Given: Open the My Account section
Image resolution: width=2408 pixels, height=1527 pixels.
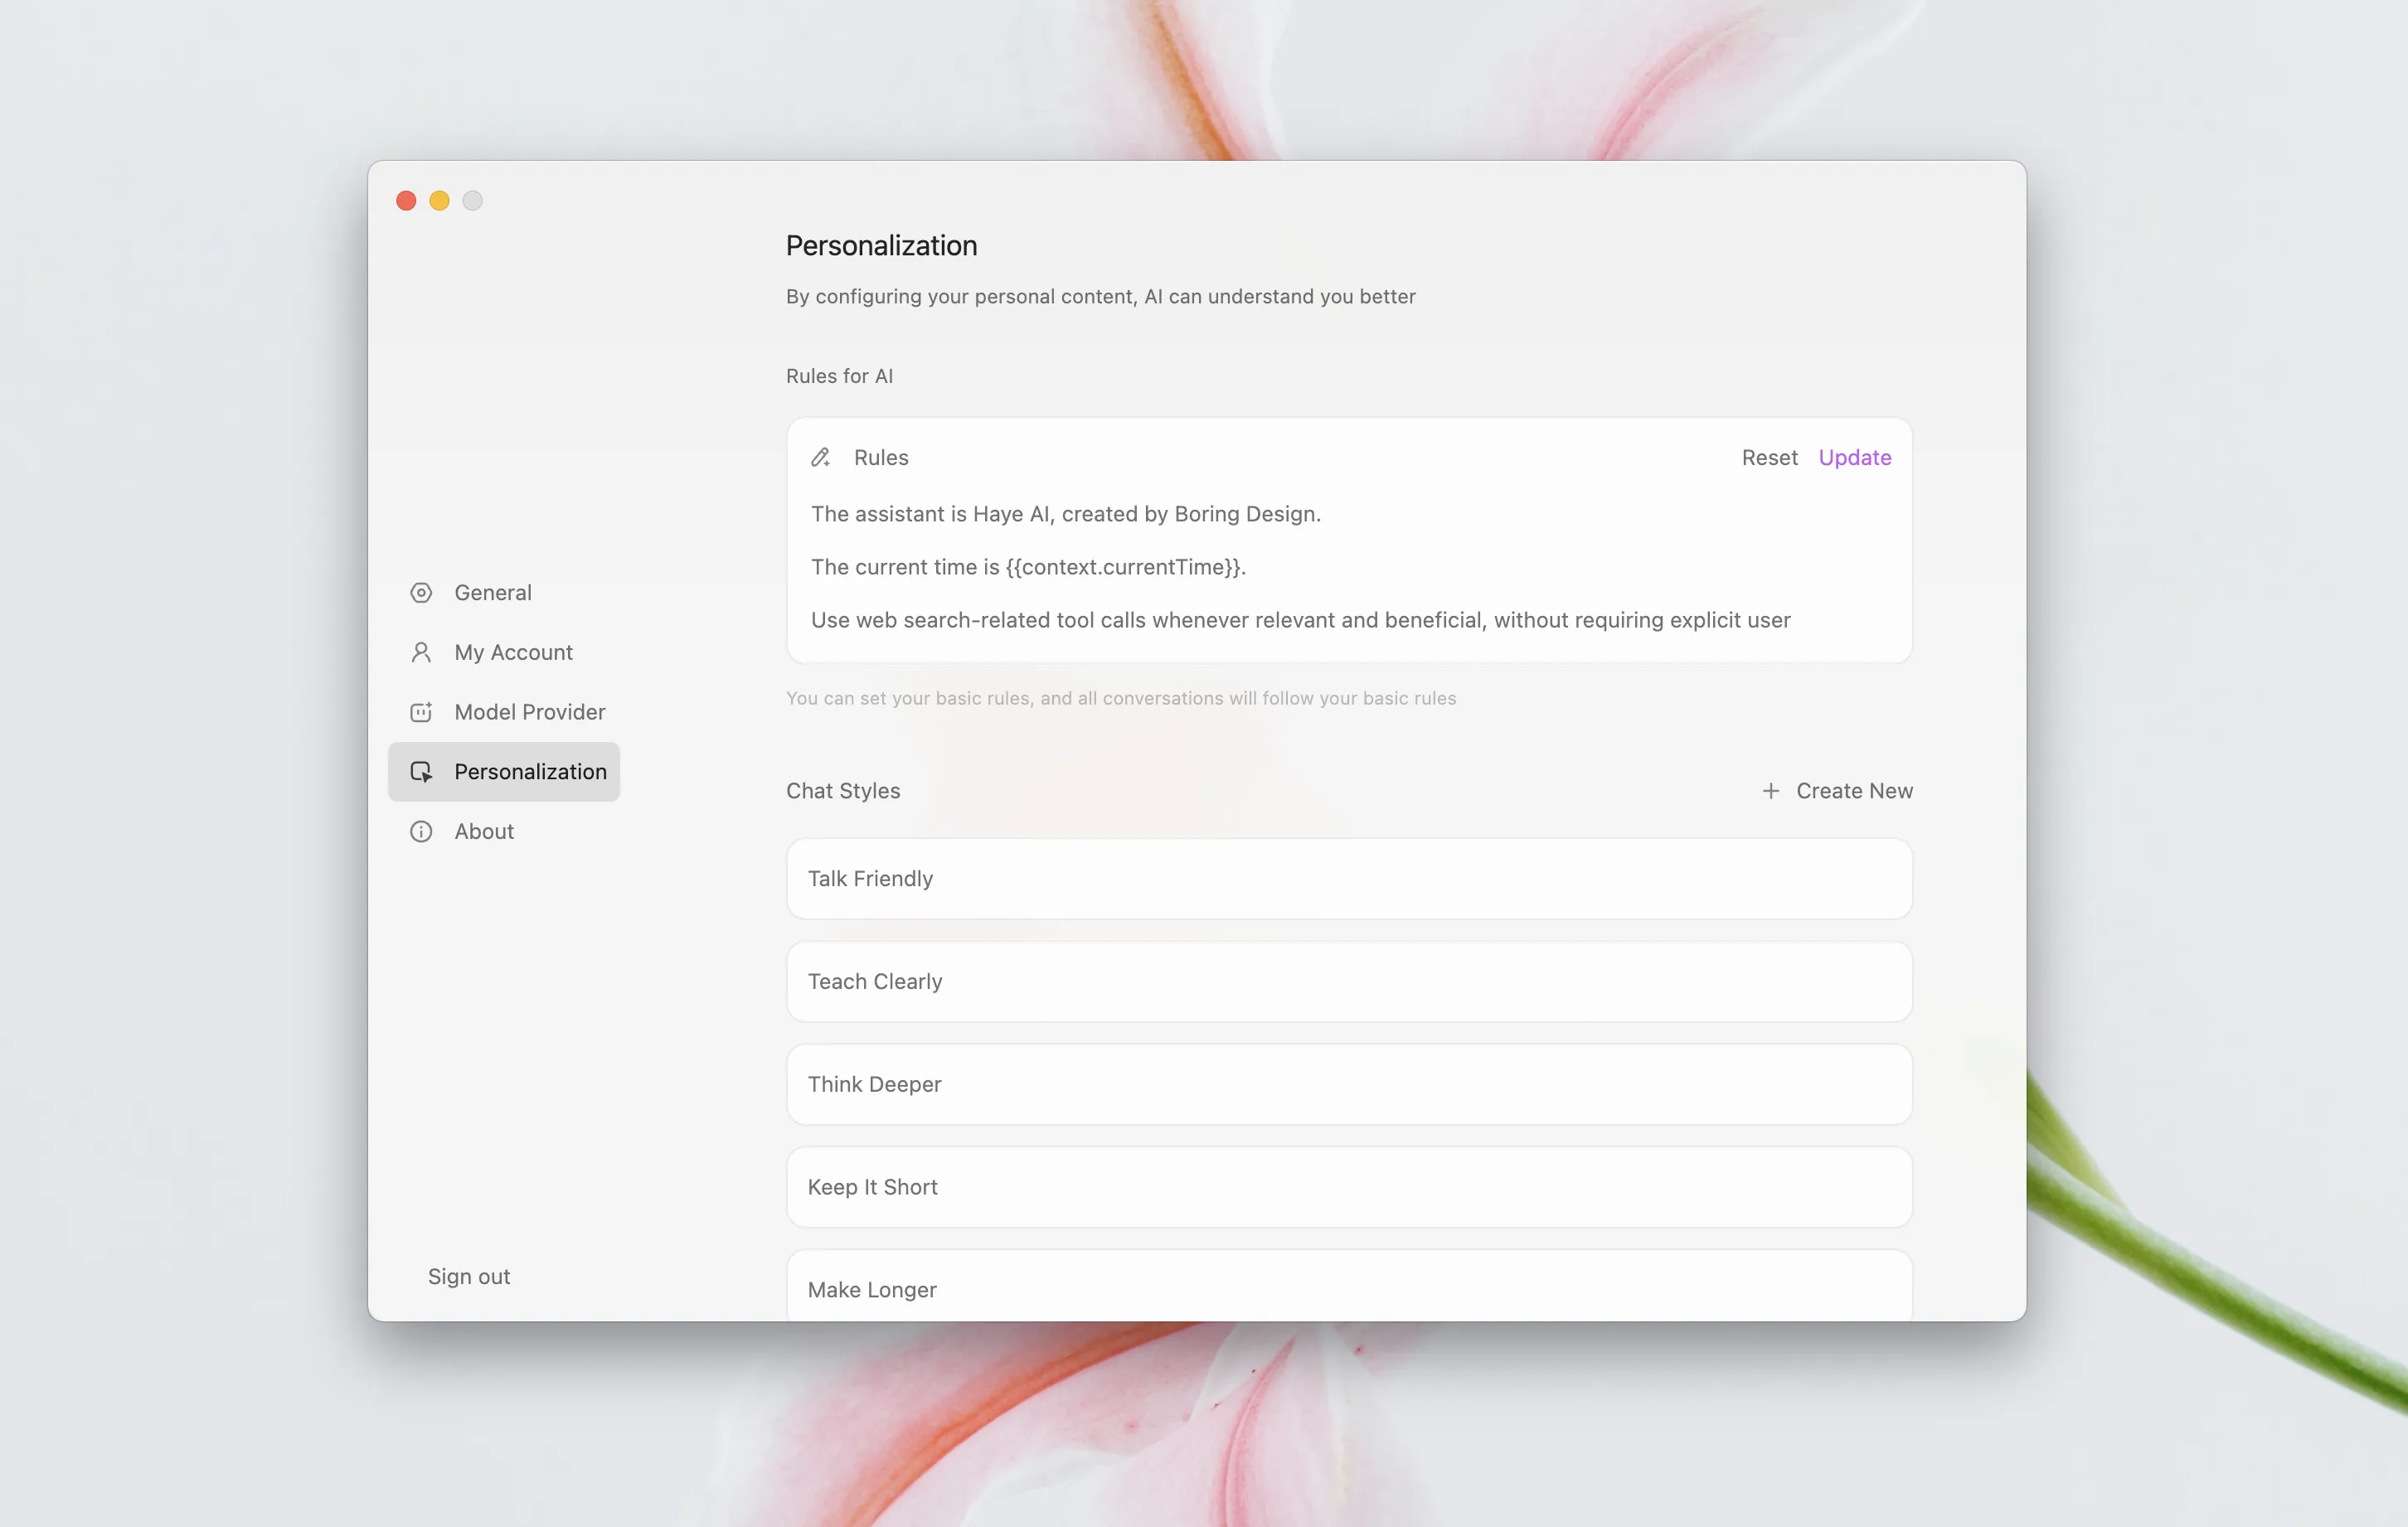Looking at the screenshot, I should [x=513, y=653].
